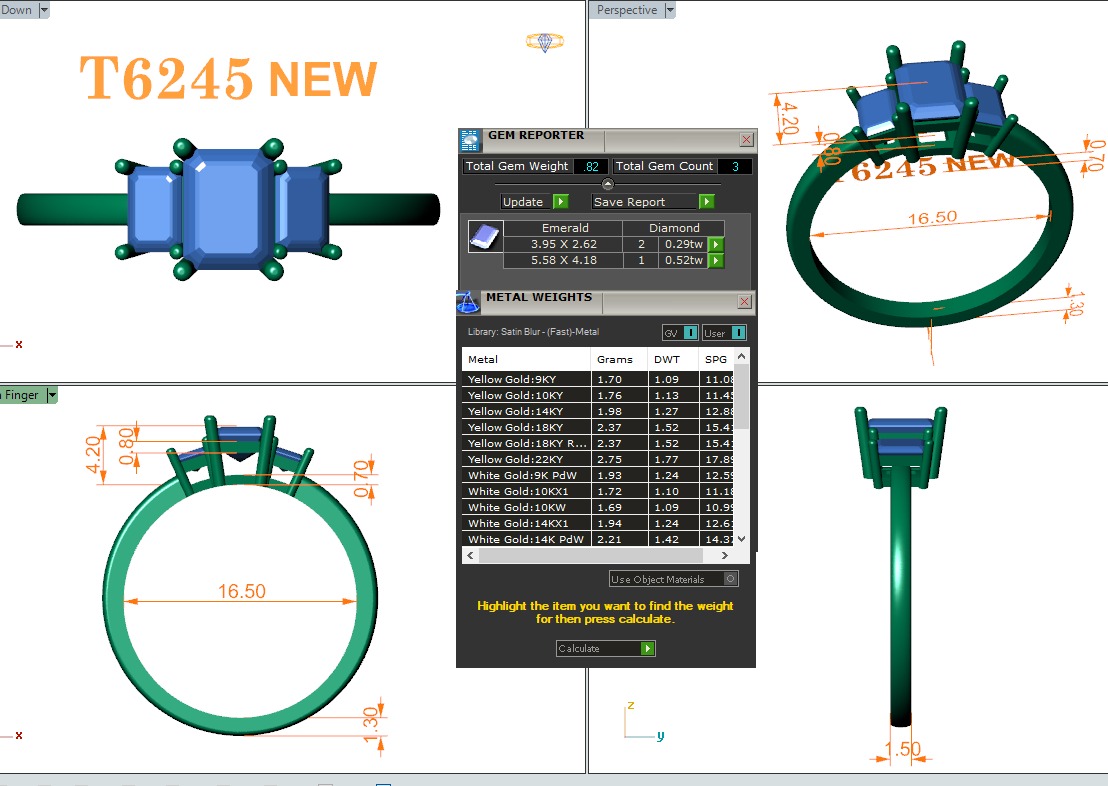The height and width of the screenshot is (786, 1108).
Task: Toggle the User library switch
Action: pos(738,333)
